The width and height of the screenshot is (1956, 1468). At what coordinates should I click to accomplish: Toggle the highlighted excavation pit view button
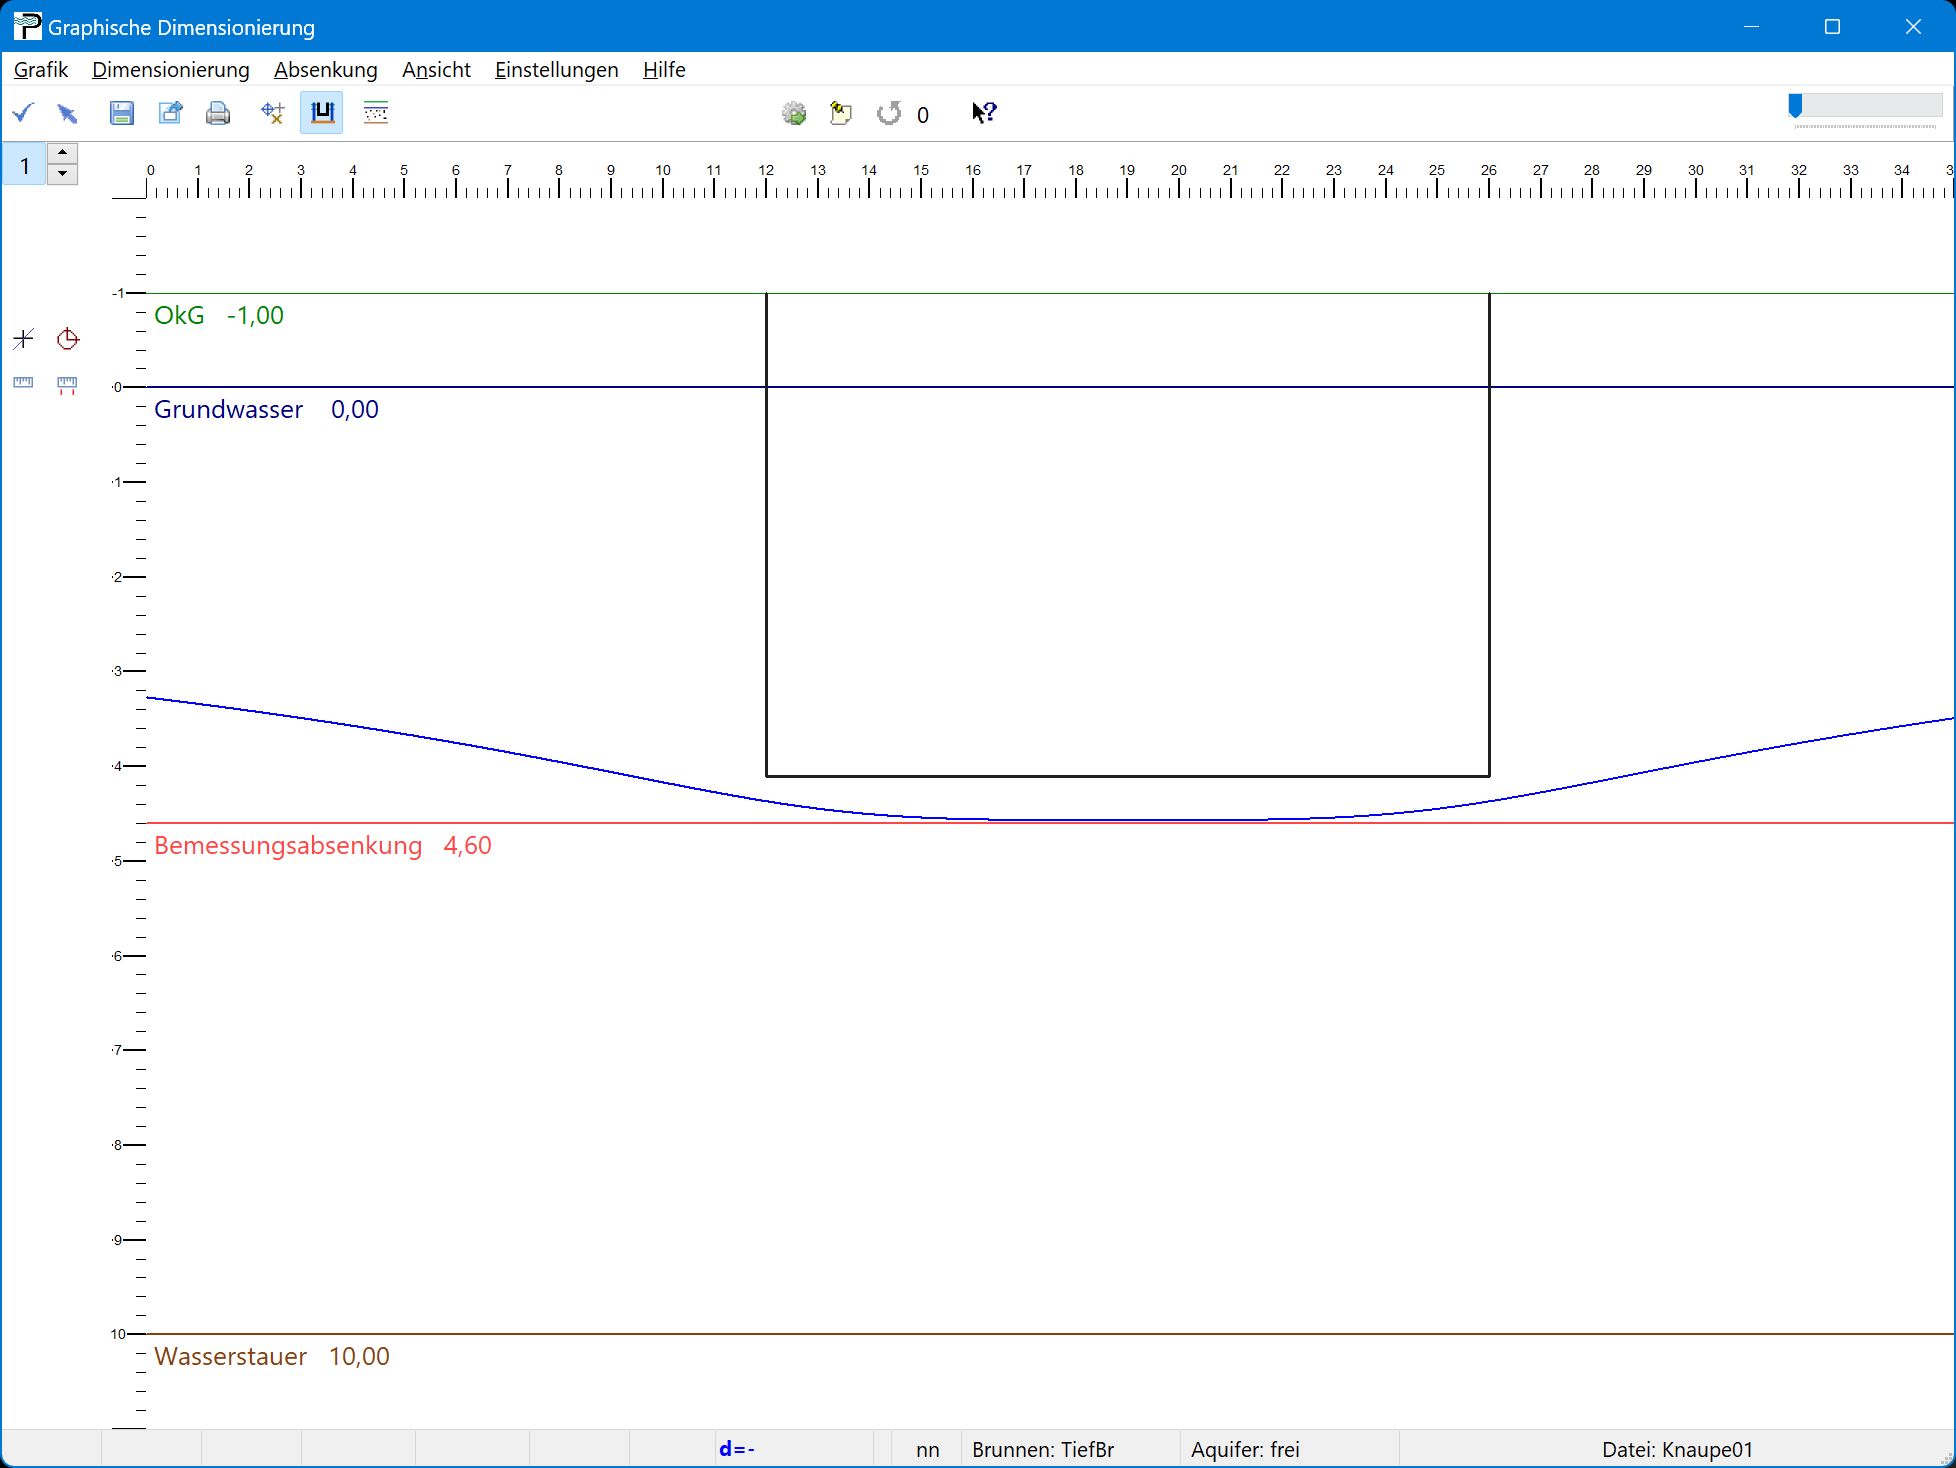[x=322, y=113]
